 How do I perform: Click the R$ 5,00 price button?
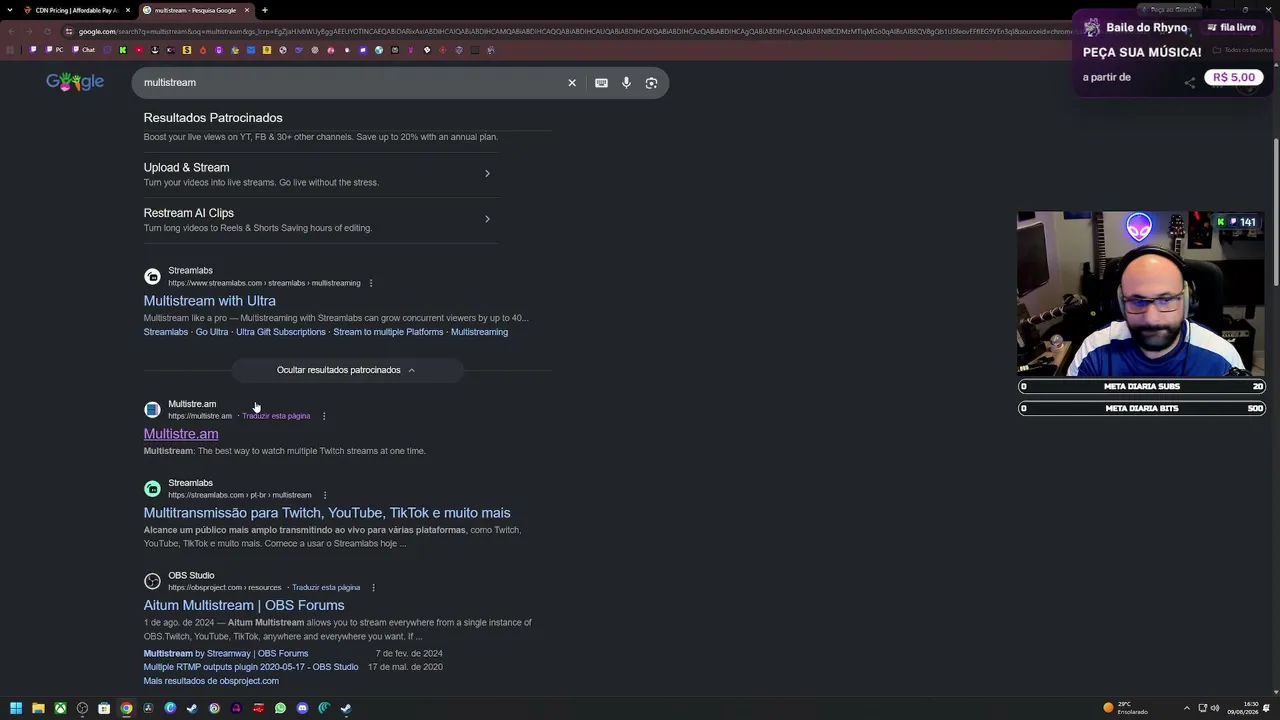[x=1234, y=77]
